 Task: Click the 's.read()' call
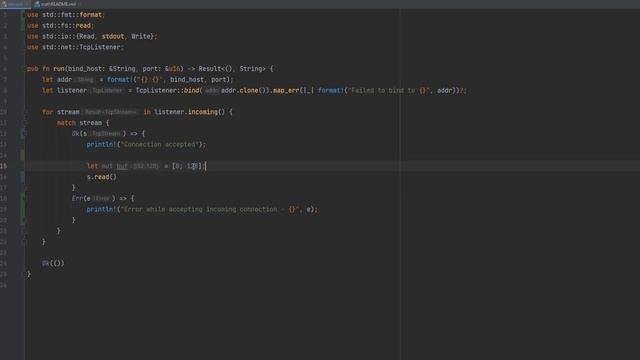tap(102, 177)
